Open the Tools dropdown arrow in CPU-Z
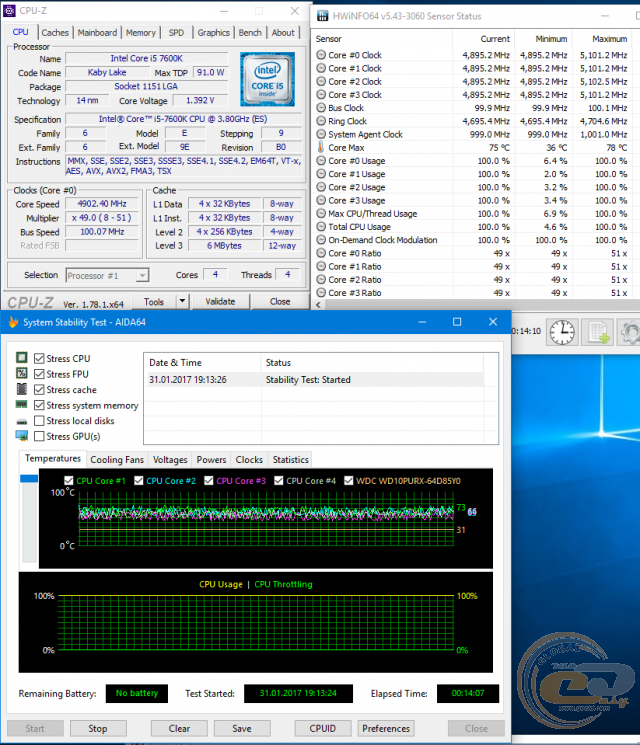 (182, 301)
